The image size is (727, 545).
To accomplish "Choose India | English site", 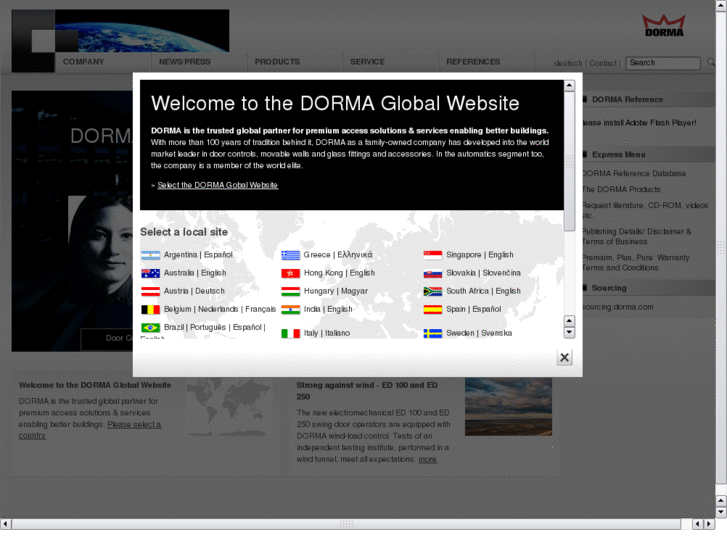I will [328, 309].
